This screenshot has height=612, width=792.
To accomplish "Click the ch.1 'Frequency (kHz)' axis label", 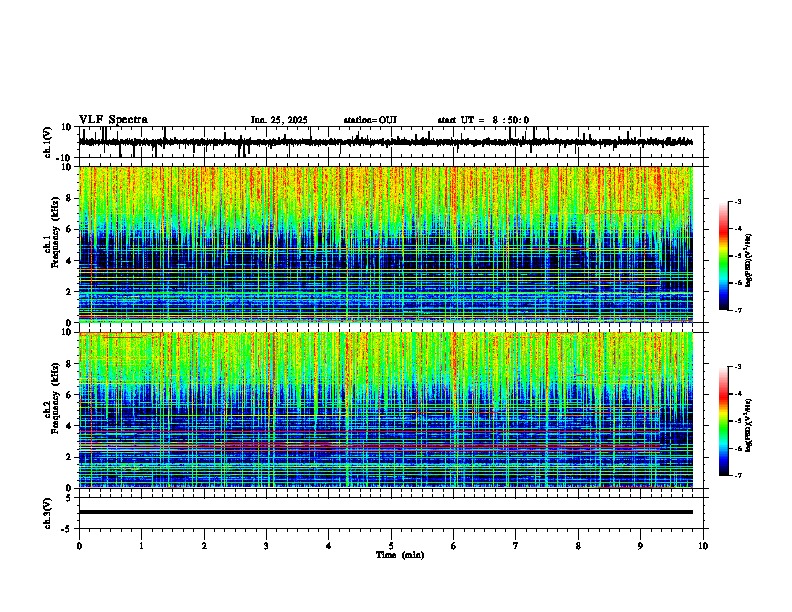I will coord(55,232).
